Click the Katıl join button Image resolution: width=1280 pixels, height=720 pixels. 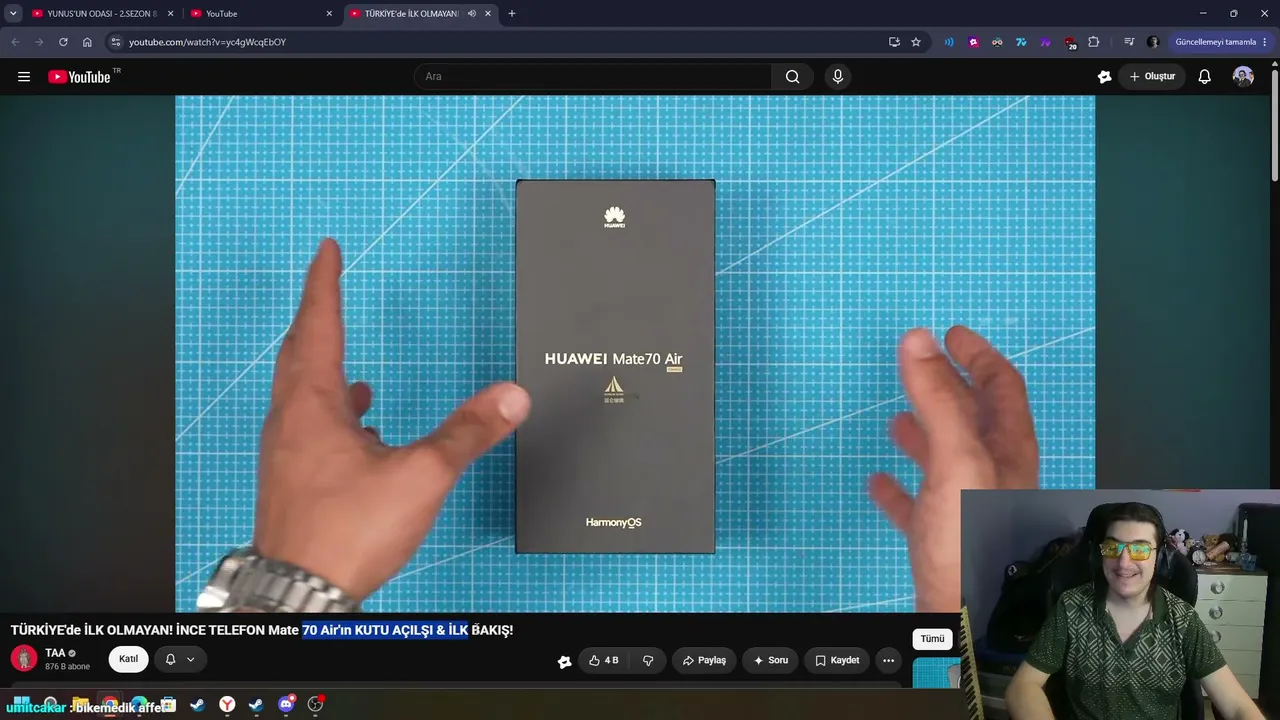(x=129, y=659)
